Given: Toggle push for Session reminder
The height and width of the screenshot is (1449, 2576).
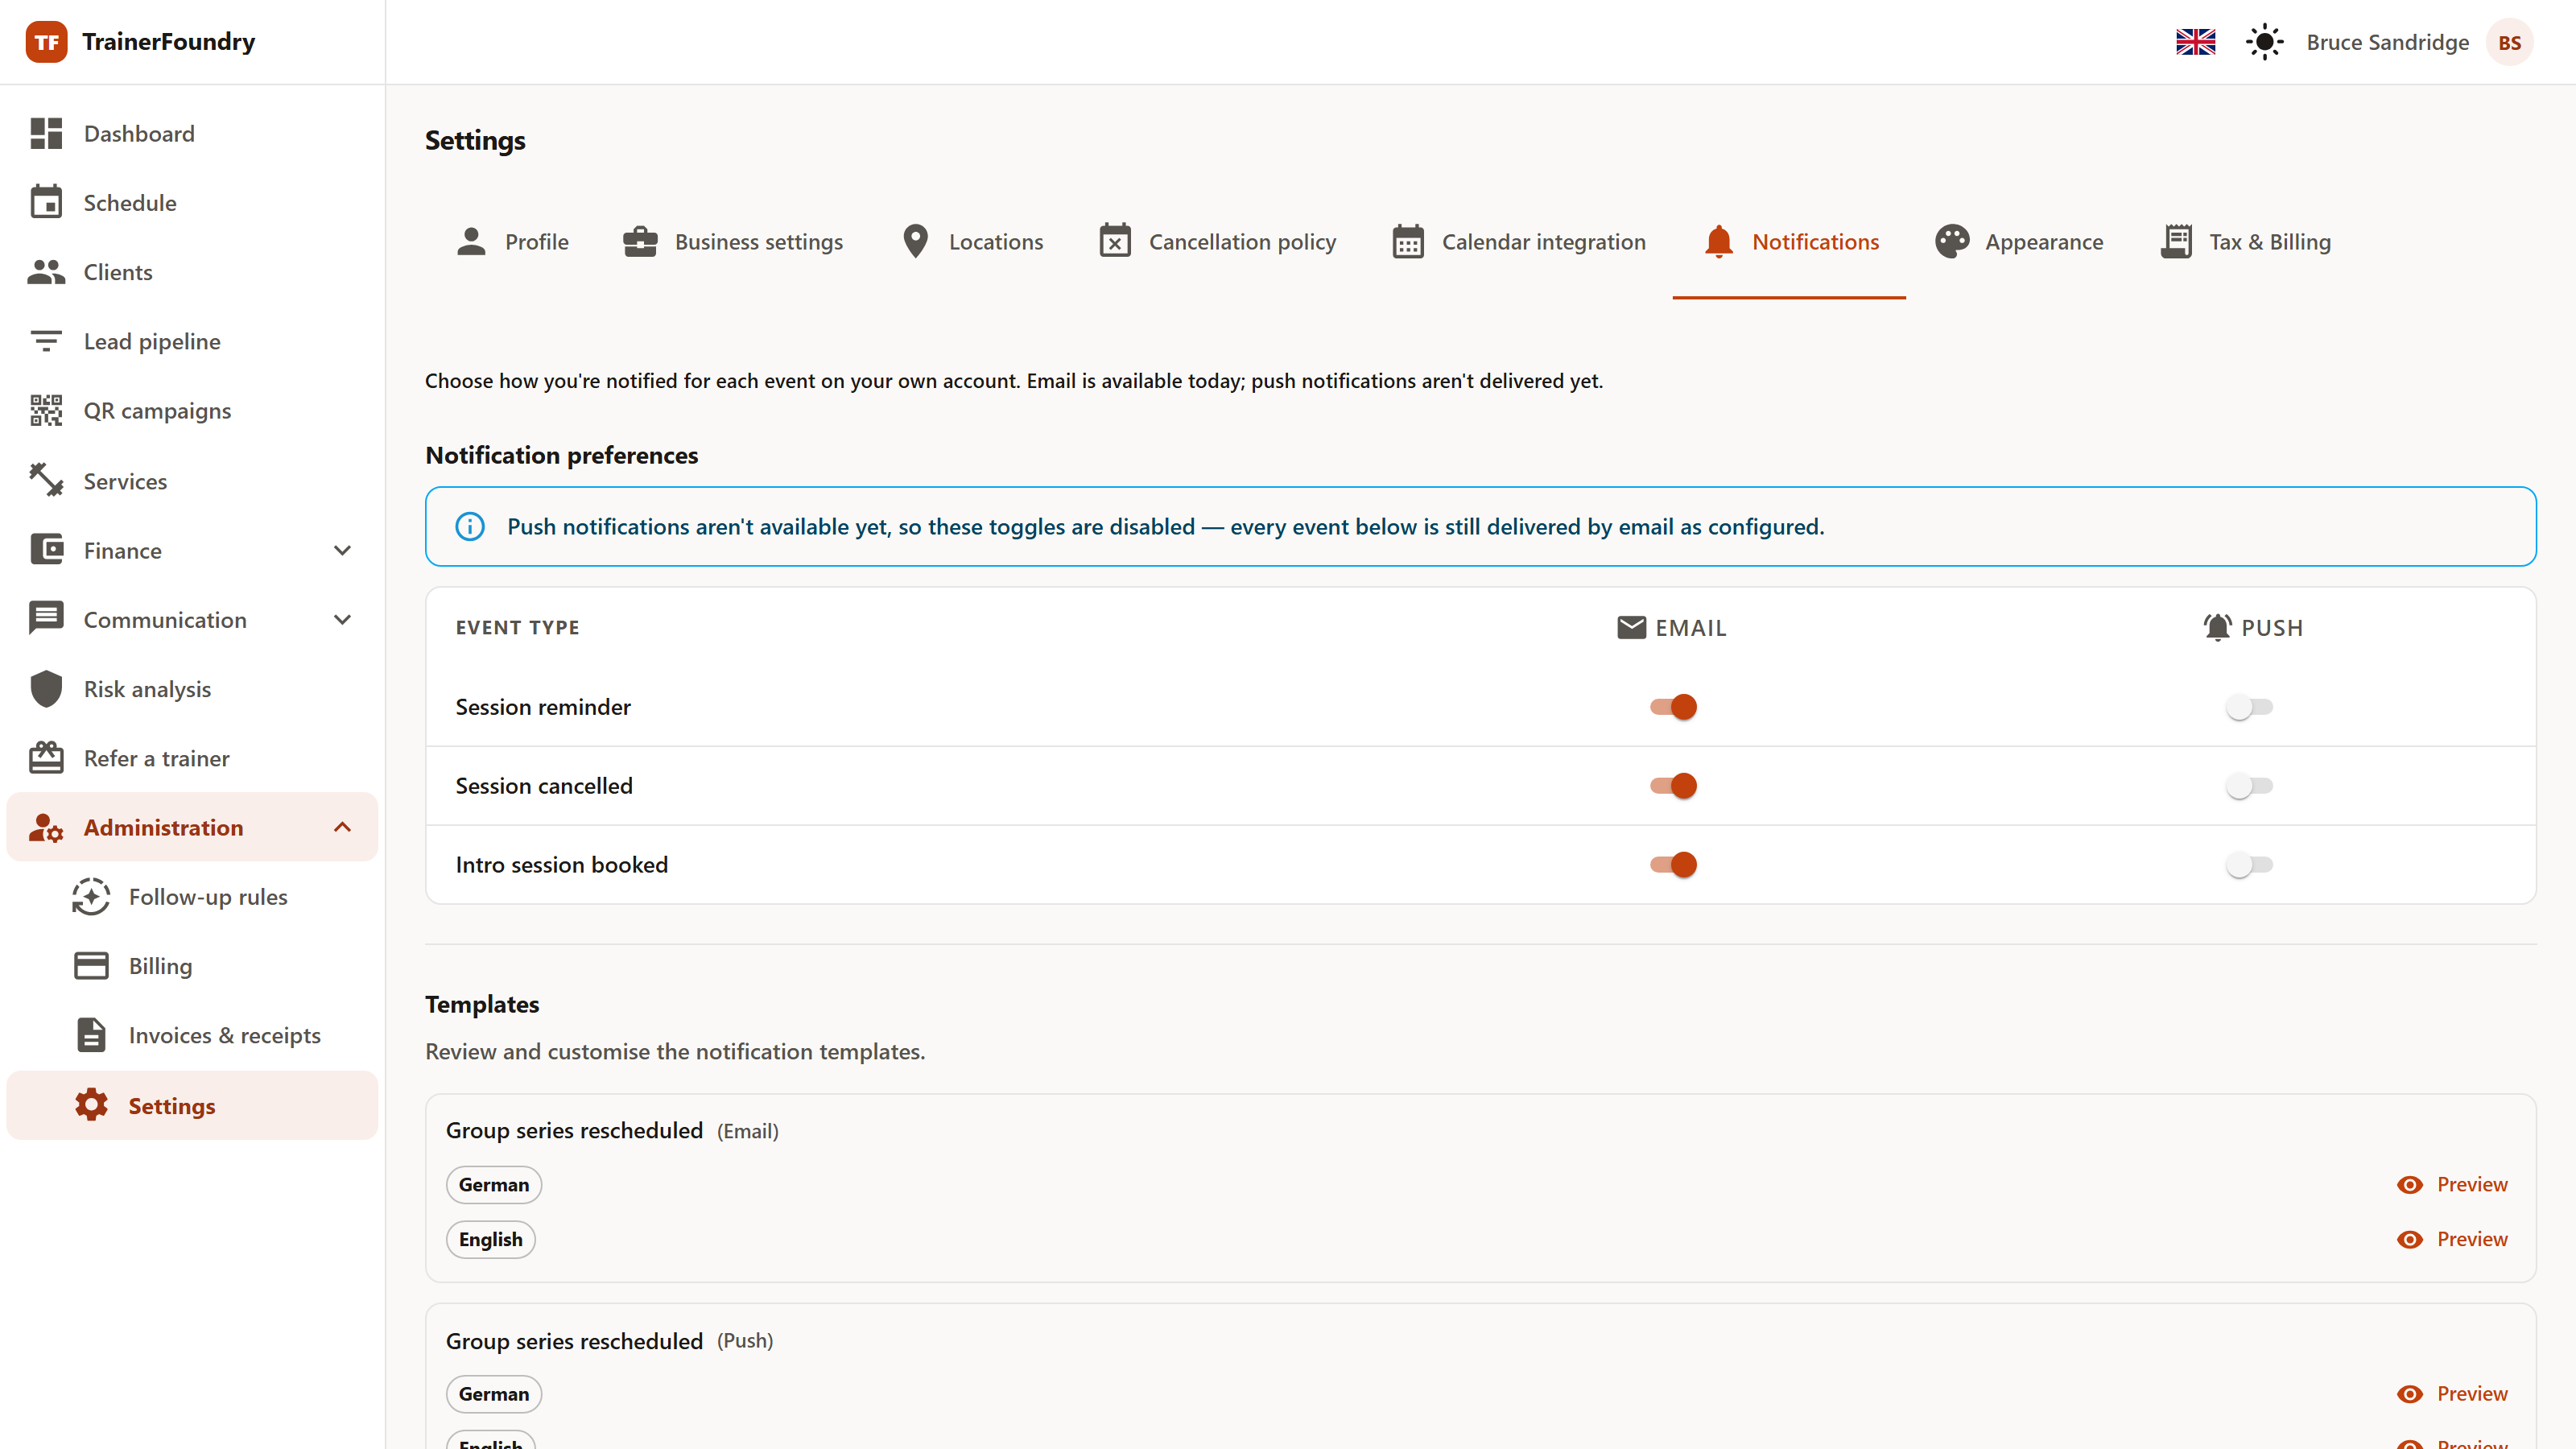Looking at the screenshot, I should 2249,707.
